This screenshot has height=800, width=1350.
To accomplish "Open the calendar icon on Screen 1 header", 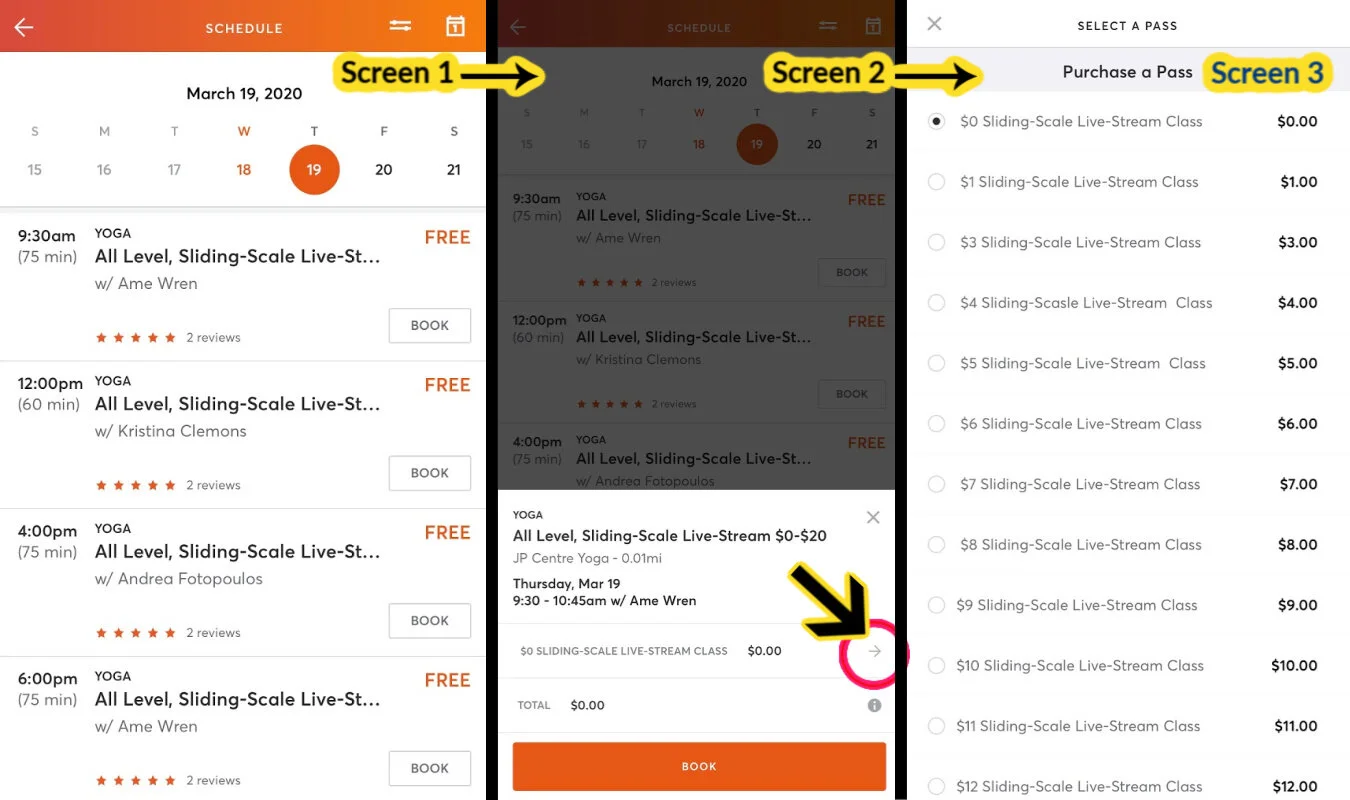I will pyautogui.click(x=455, y=26).
